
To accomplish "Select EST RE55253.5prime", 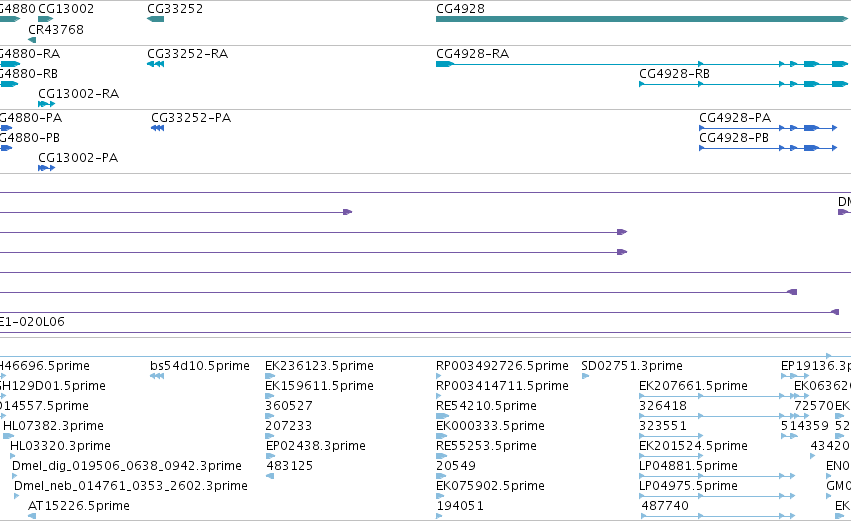I will [486, 446].
